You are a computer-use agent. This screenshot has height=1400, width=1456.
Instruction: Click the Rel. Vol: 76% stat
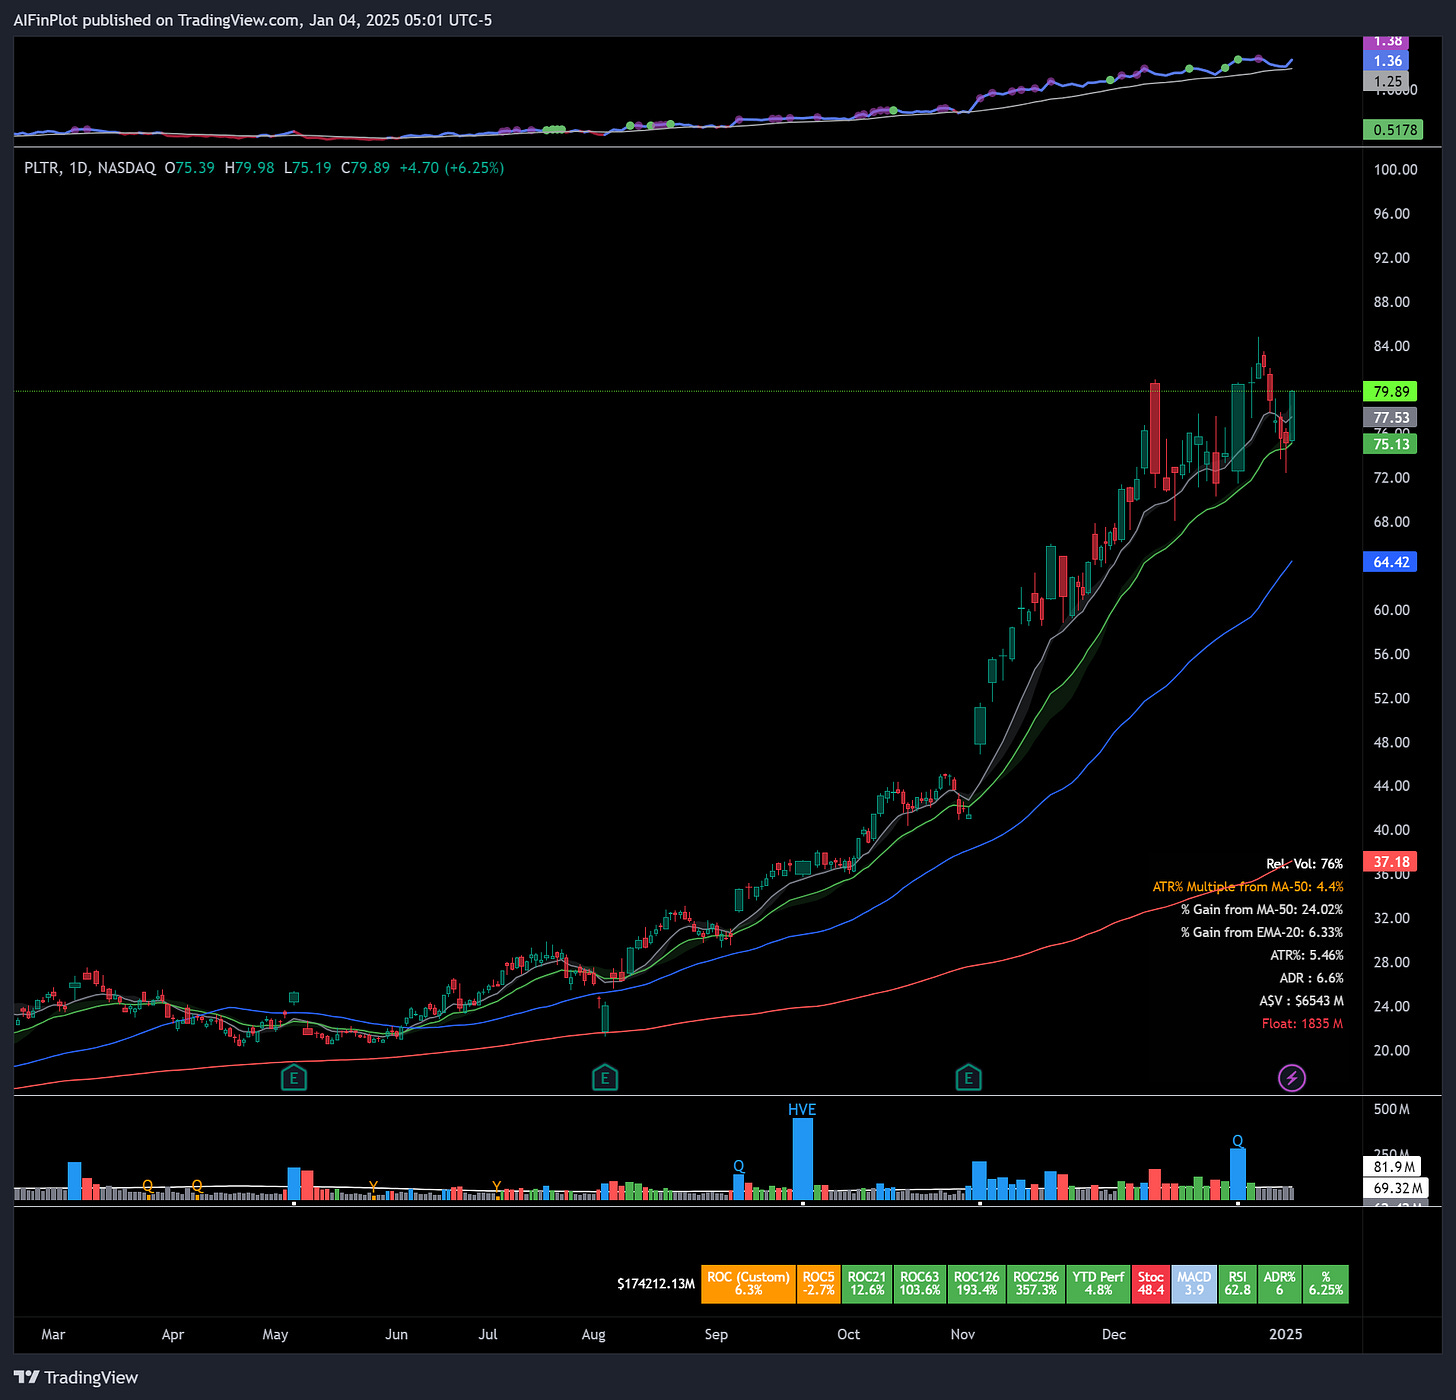point(1305,864)
